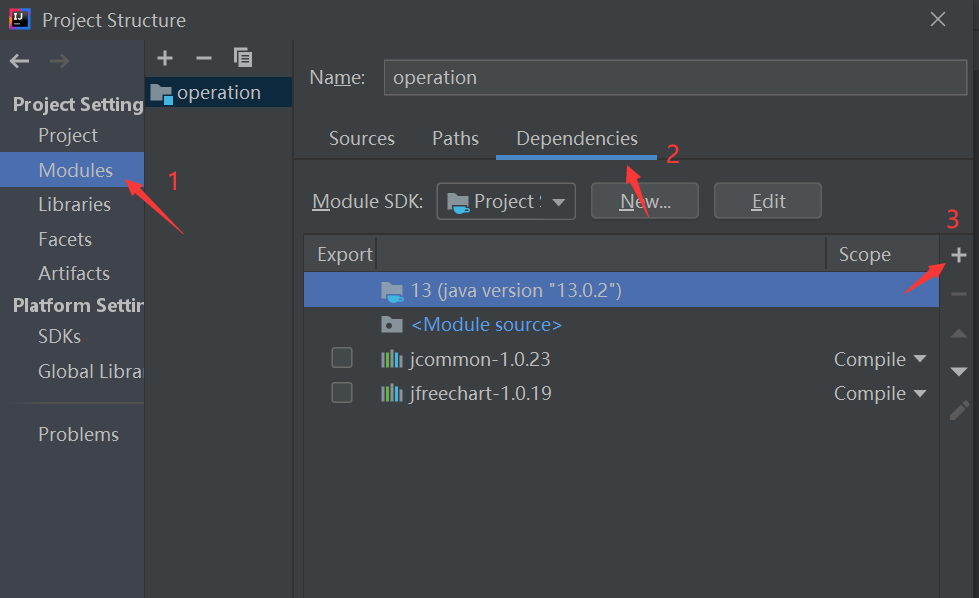Click the New... SDK button
979x598 pixels.
tap(644, 201)
